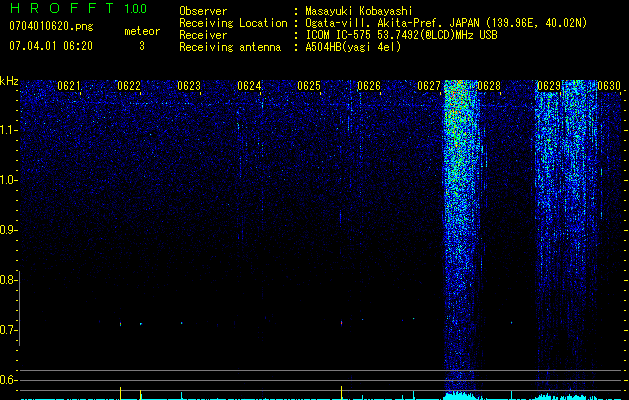The height and width of the screenshot is (400, 629).
Task: Click the 1.0 kHz axis label
Action: (x=8, y=180)
